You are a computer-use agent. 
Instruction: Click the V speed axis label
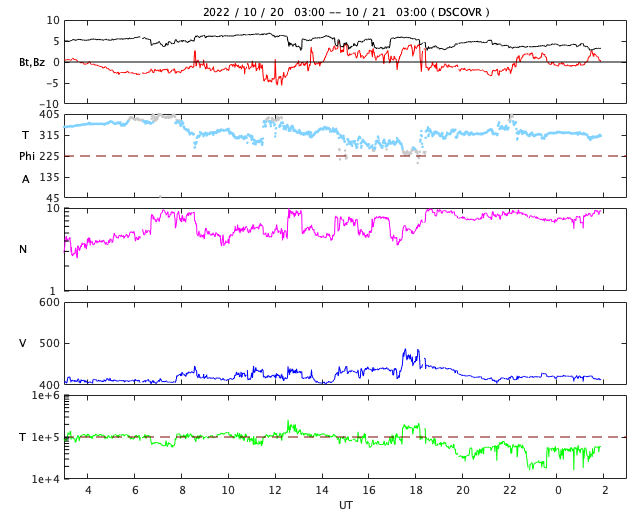click(23, 343)
